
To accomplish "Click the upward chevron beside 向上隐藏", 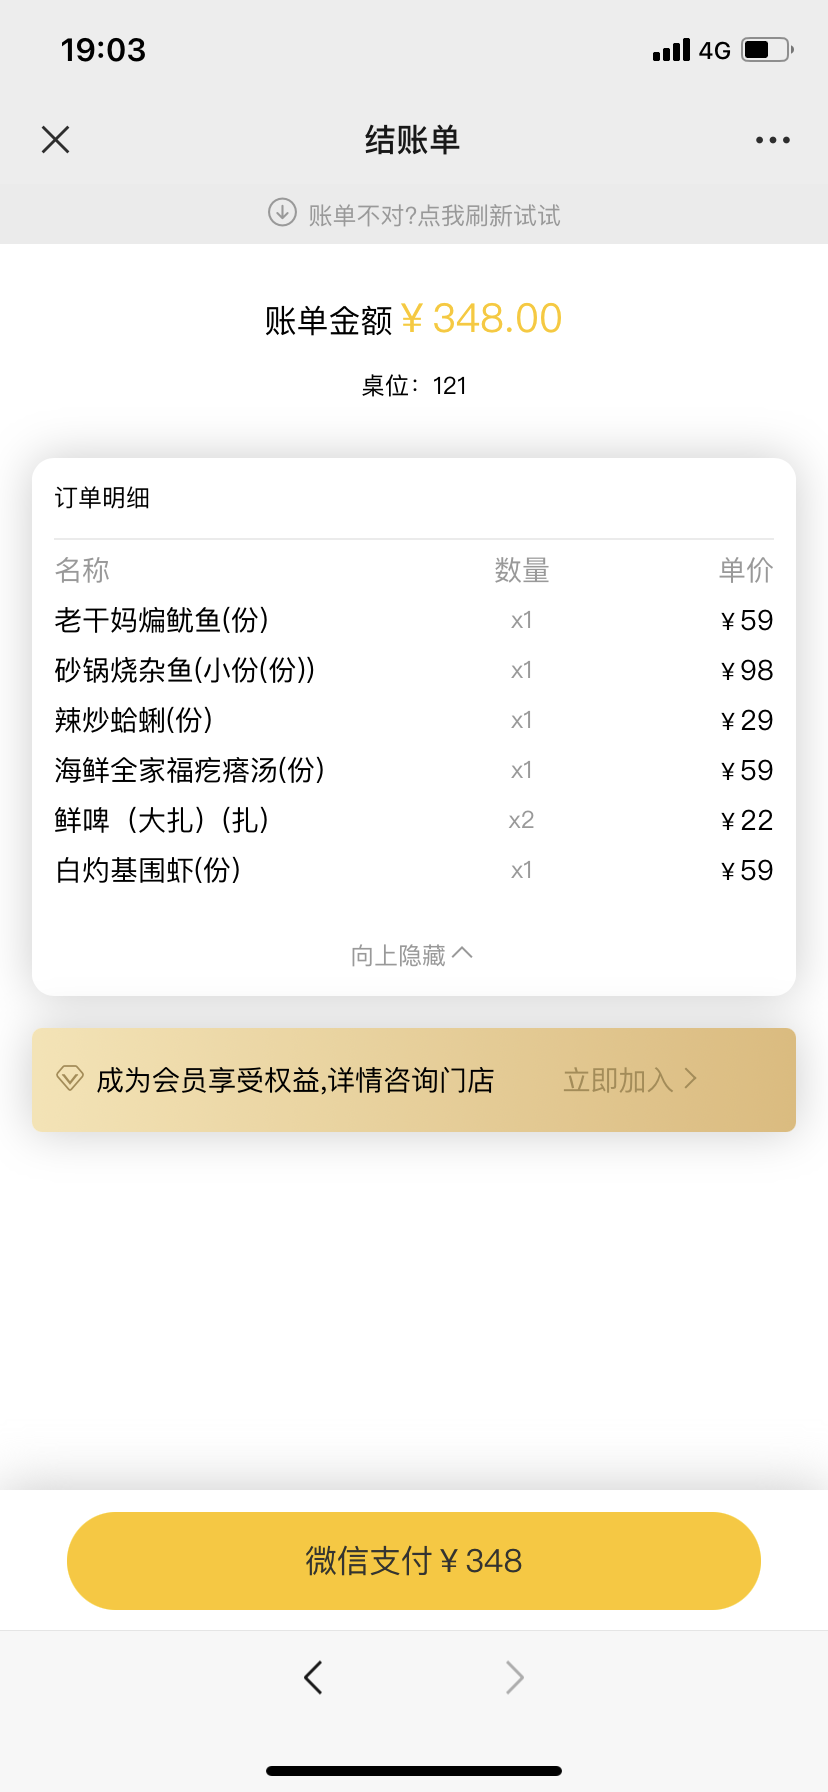I will (x=462, y=953).
